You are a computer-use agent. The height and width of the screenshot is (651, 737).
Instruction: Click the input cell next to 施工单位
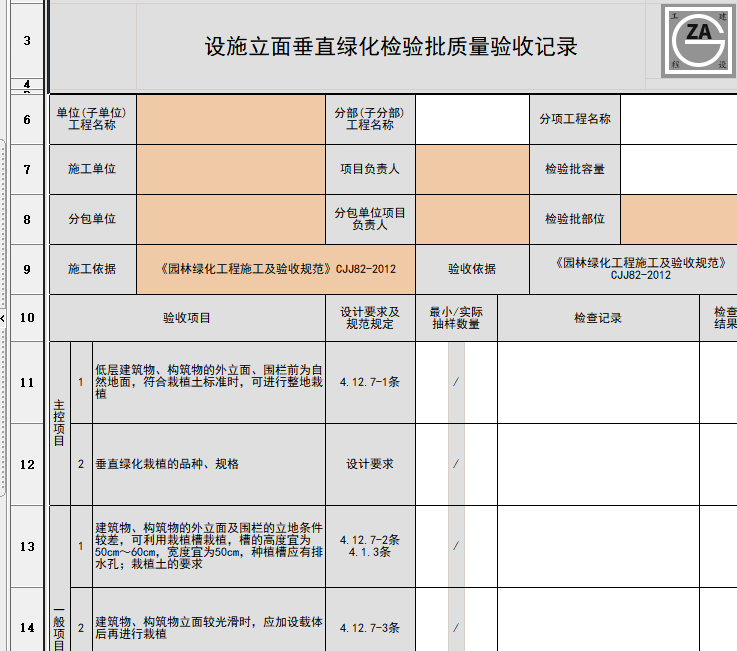pyautogui.click(x=231, y=170)
